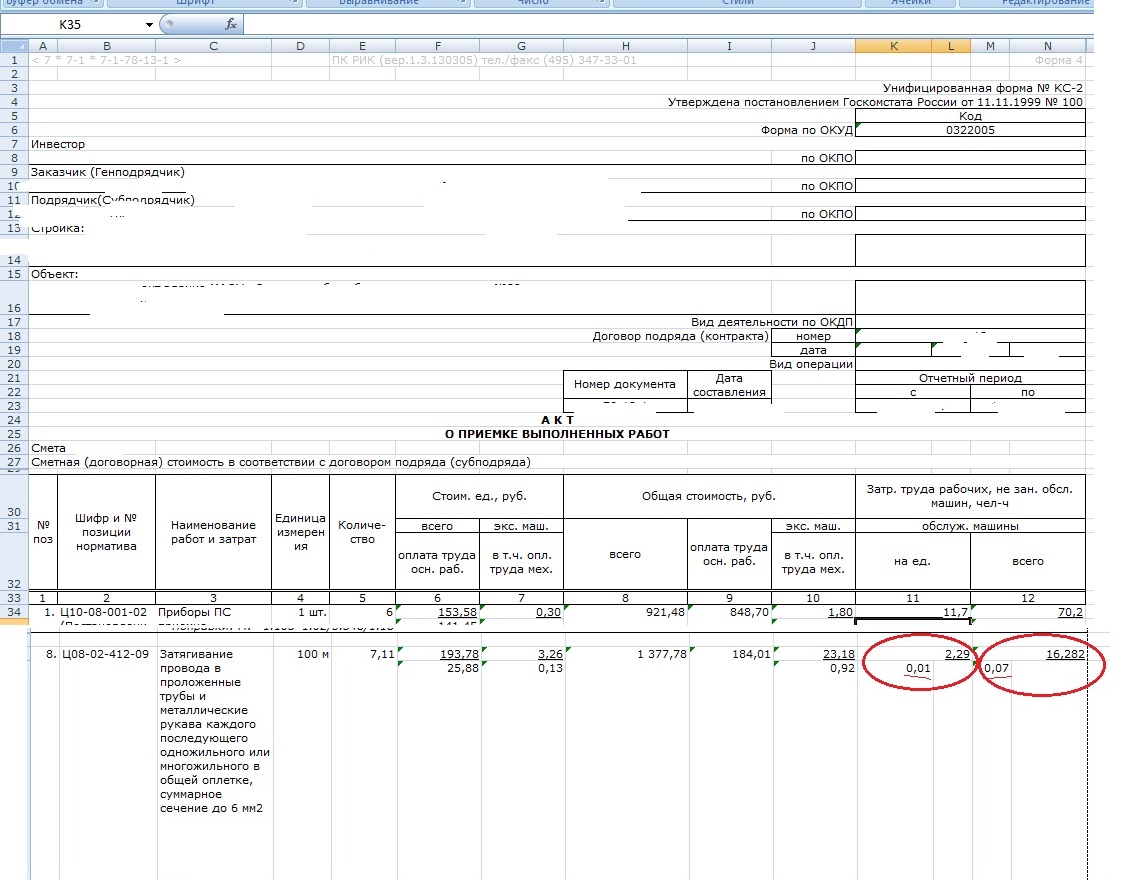The image size is (1145, 880).
Task: Select the column K header
Action: (x=893, y=46)
